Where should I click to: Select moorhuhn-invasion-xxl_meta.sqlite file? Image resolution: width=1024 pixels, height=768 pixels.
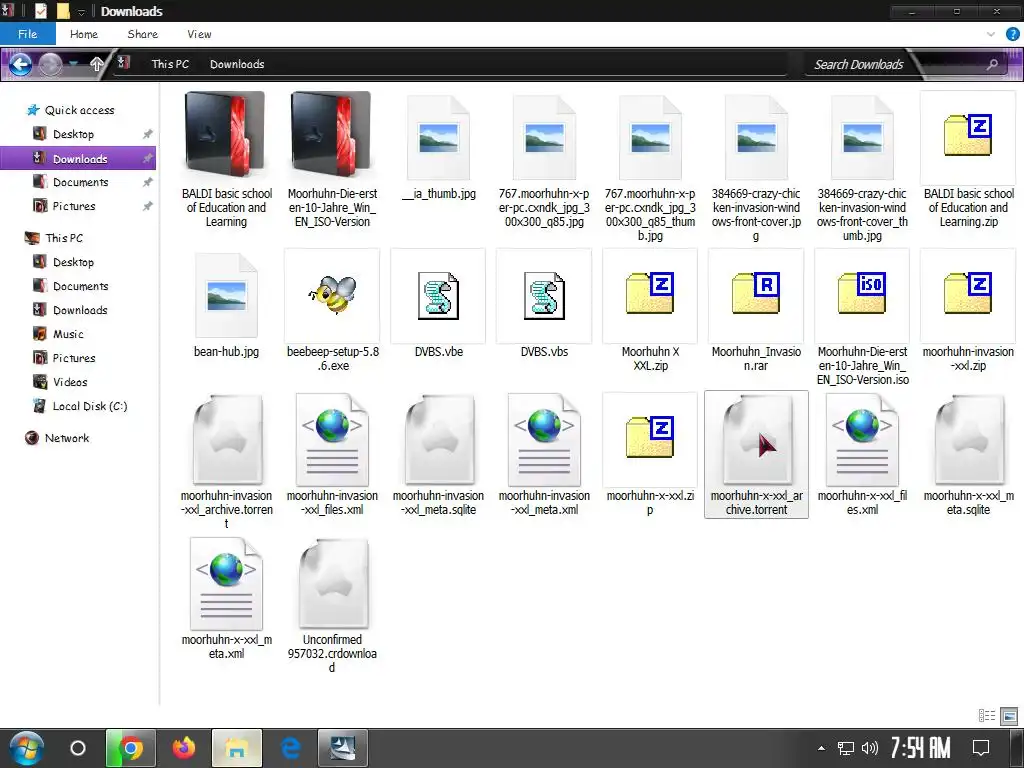coord(438,455)
